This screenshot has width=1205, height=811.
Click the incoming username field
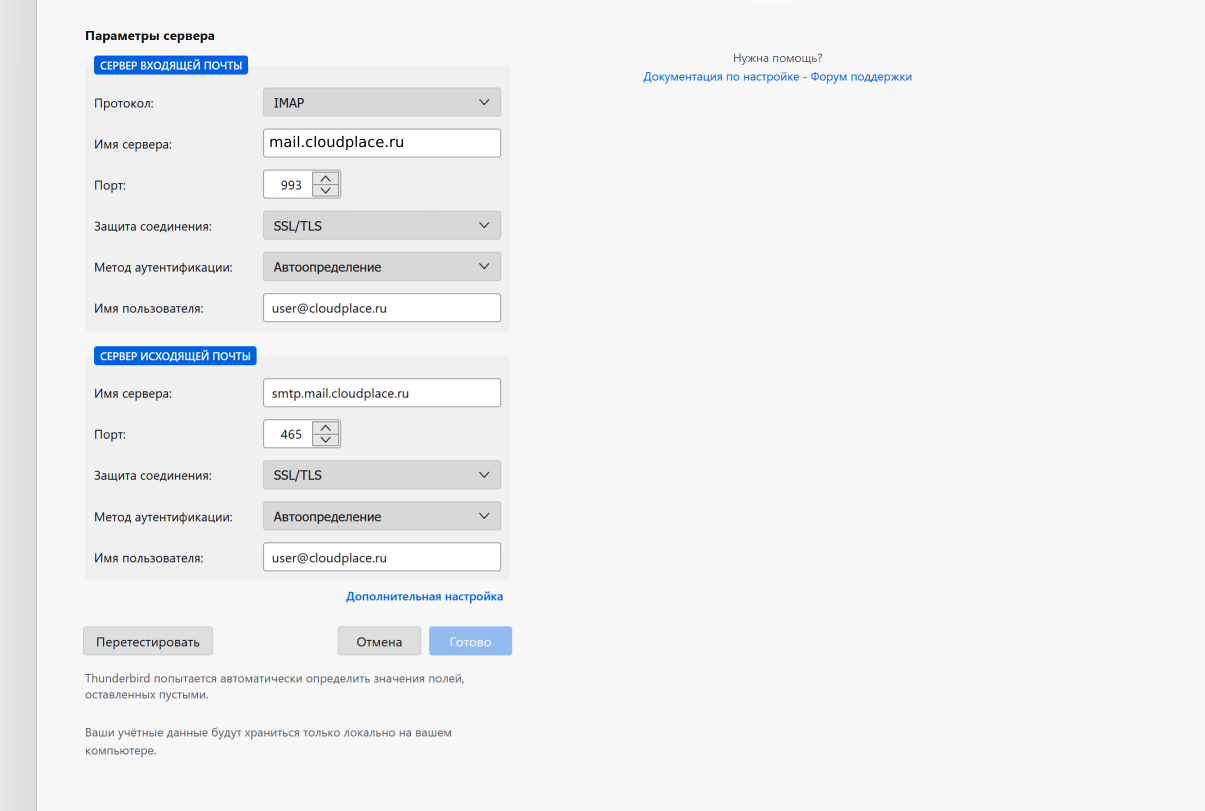click(381, 308)
